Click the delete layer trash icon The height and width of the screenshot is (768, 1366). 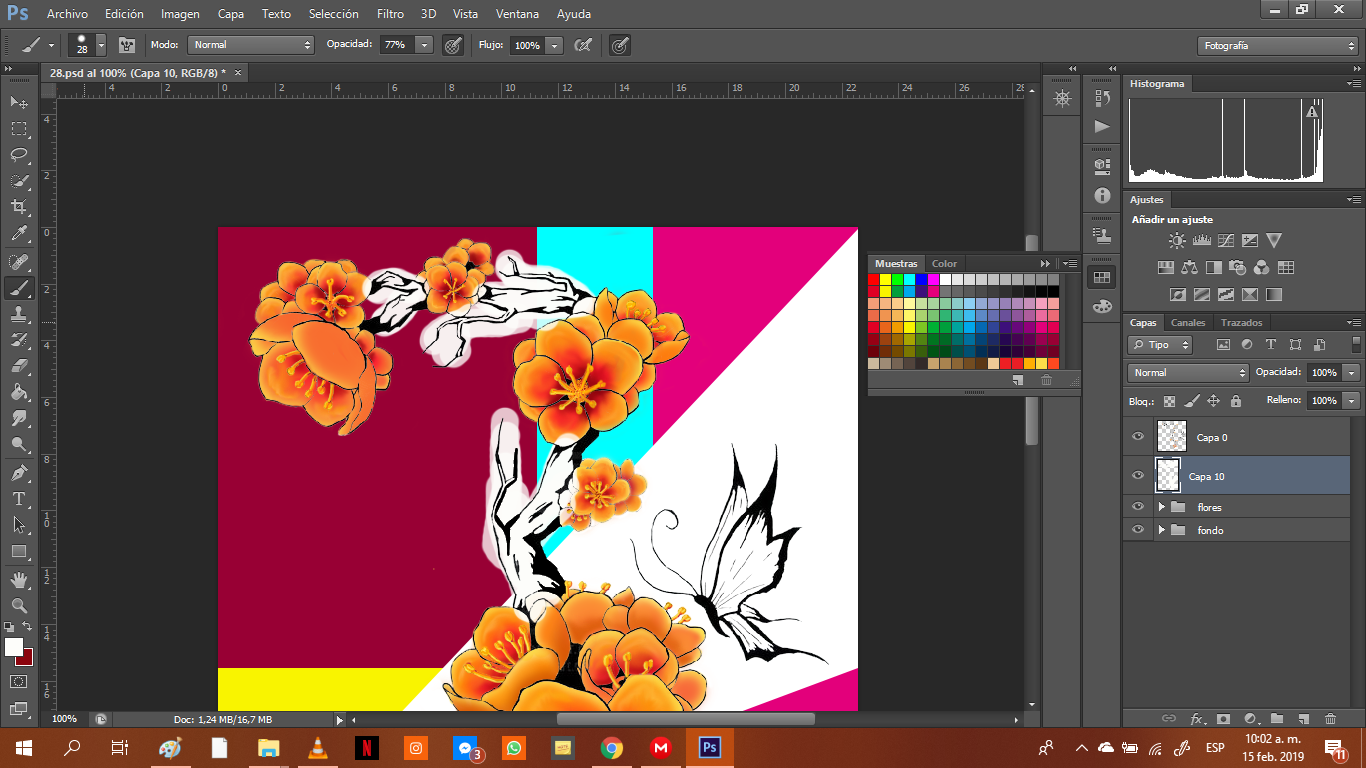1330,718
